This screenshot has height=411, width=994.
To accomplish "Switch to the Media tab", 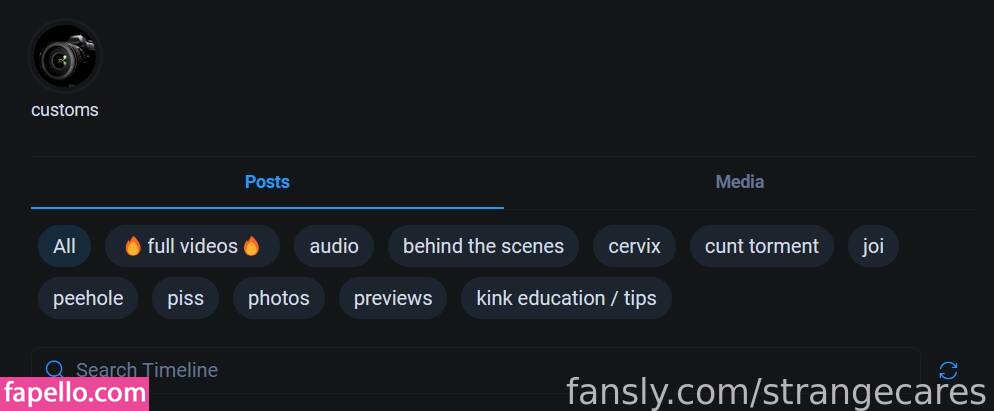I will click(x=740, y=182).
